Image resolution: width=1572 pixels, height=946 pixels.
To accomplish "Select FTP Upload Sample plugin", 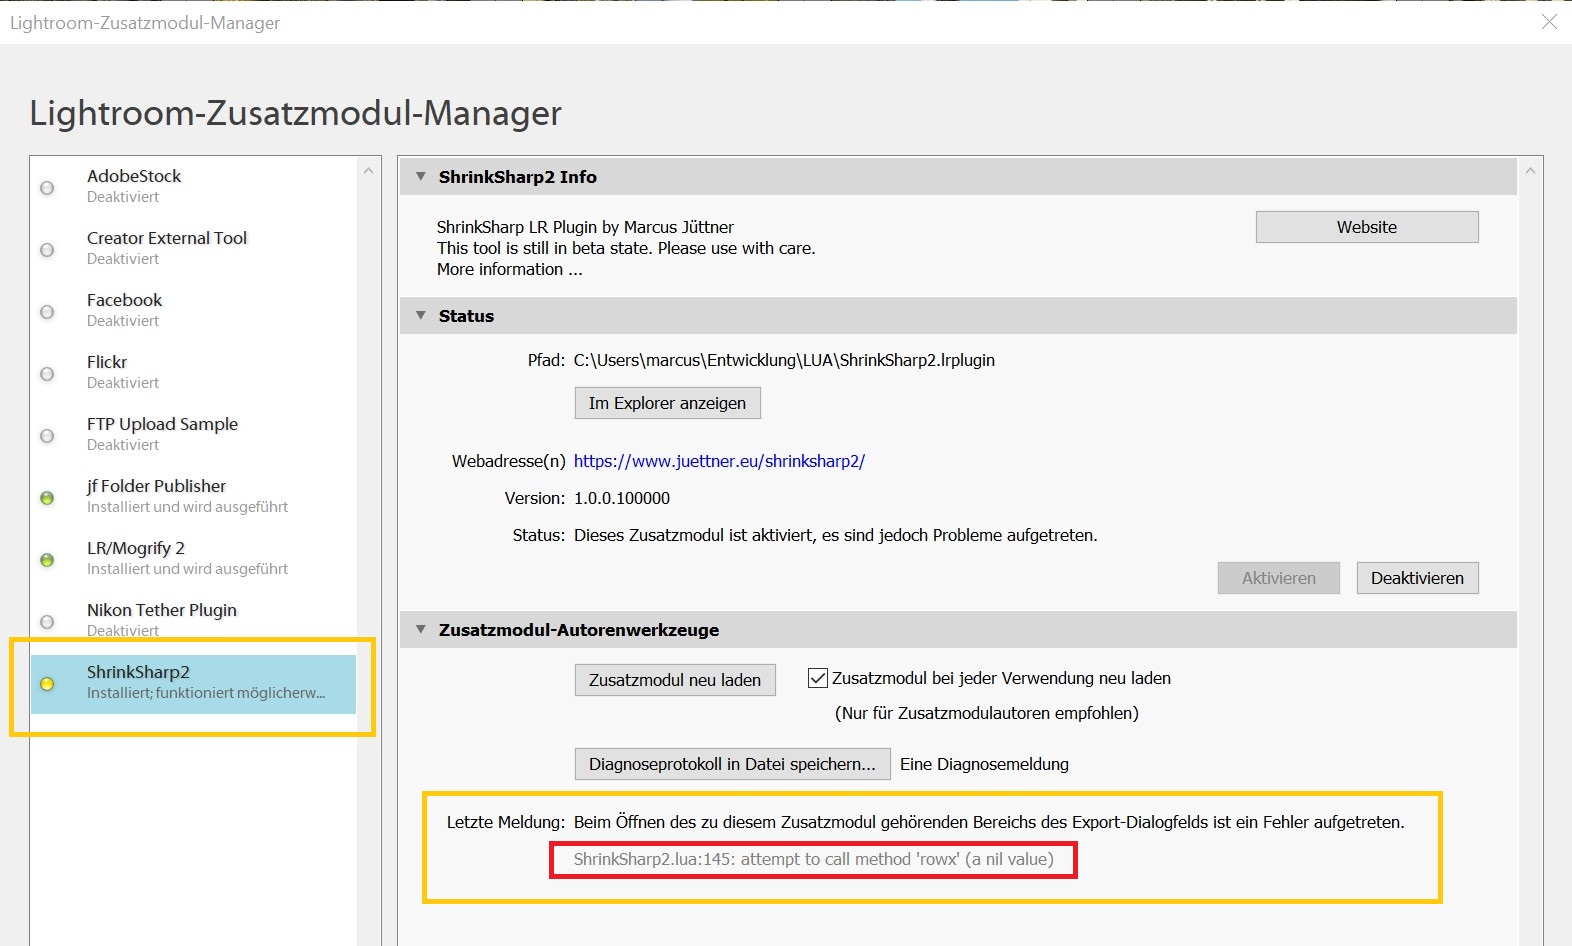I will click(193, 434).
